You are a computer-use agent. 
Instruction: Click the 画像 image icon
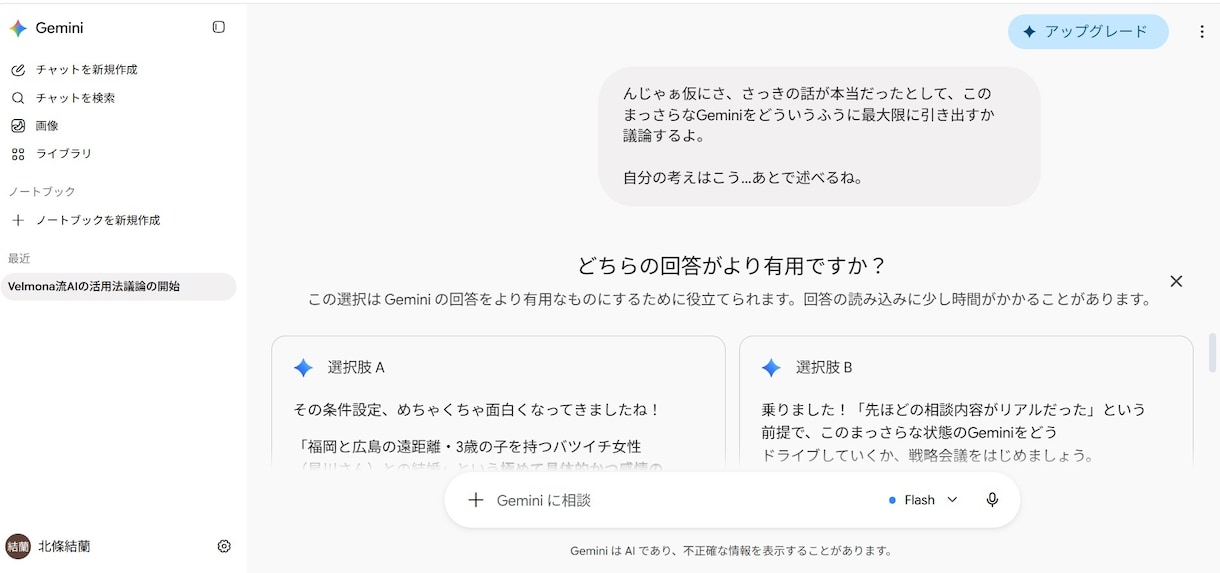coord(18,126)
